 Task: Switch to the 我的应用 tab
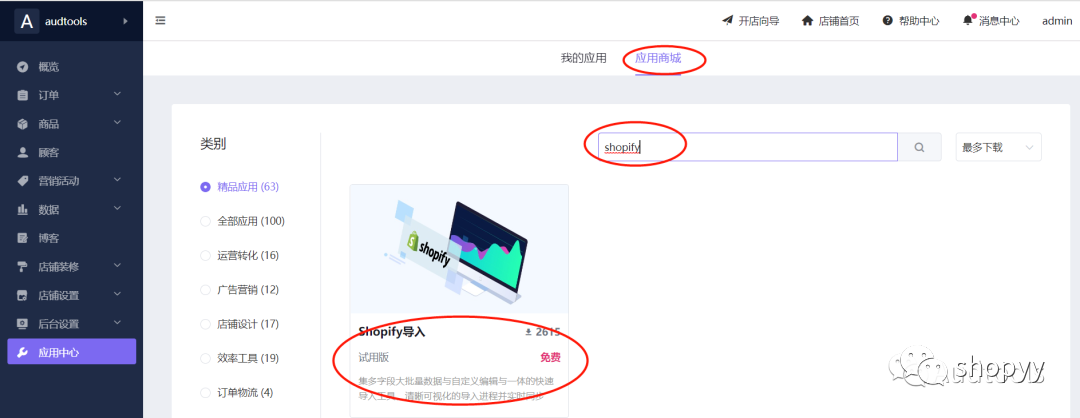(583, 59)
